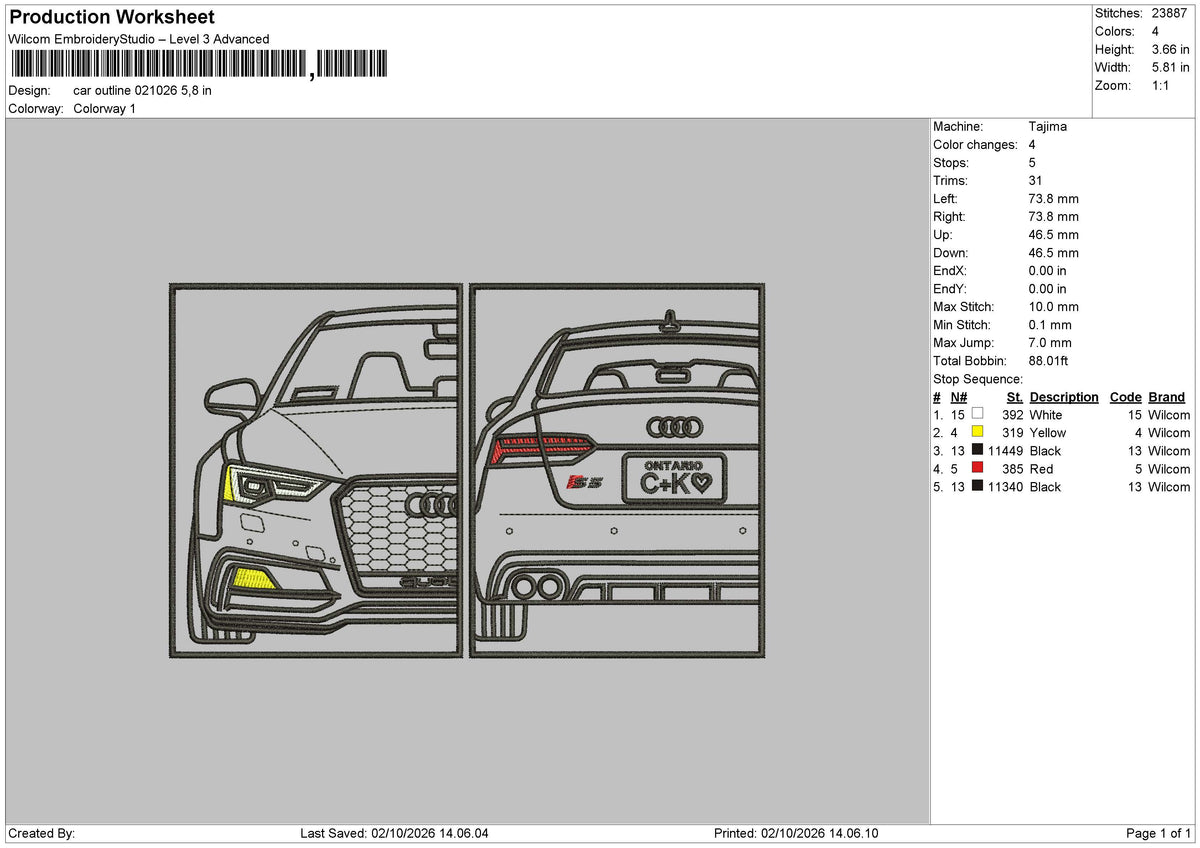Click 'Last Saved: 02/10/2026 14.06.04' footer text

[x=394, y=833]
